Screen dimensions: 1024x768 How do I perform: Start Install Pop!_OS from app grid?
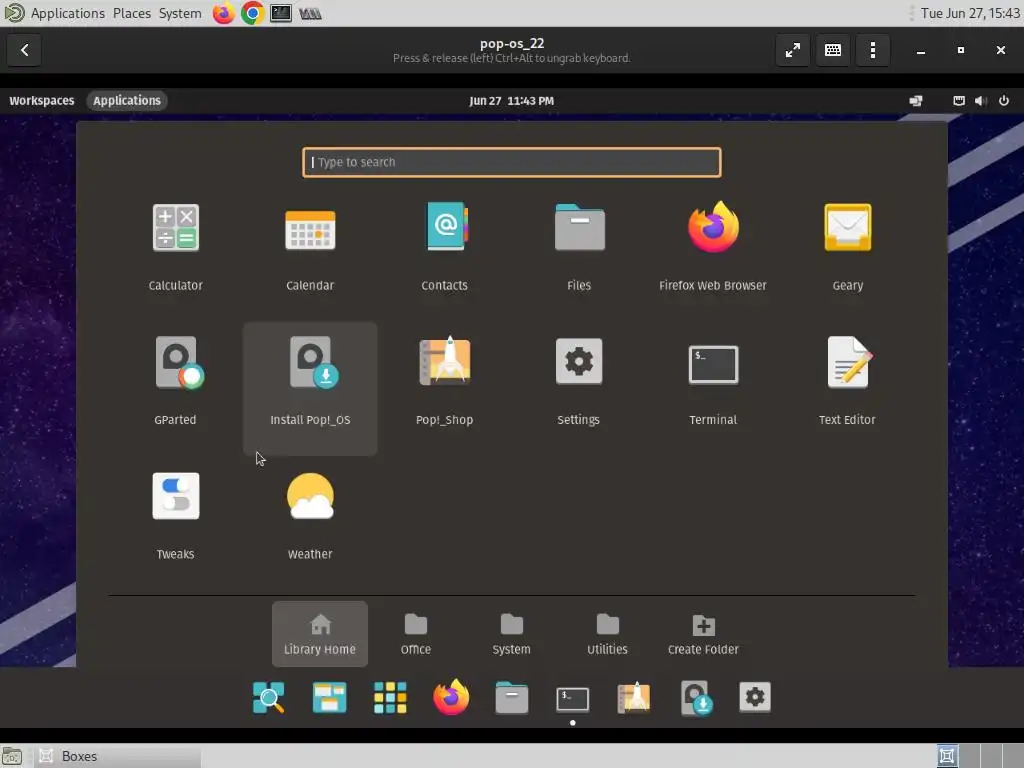310,389
